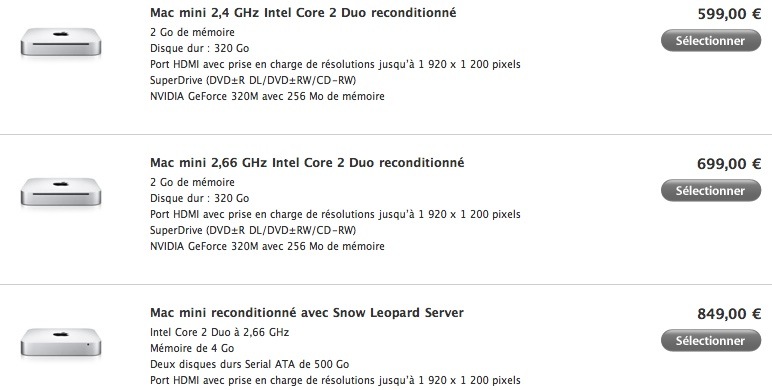The width and height of the screenshot is (772, 390).
Task: Click HDMI port line of the server model
Action: 335,380
